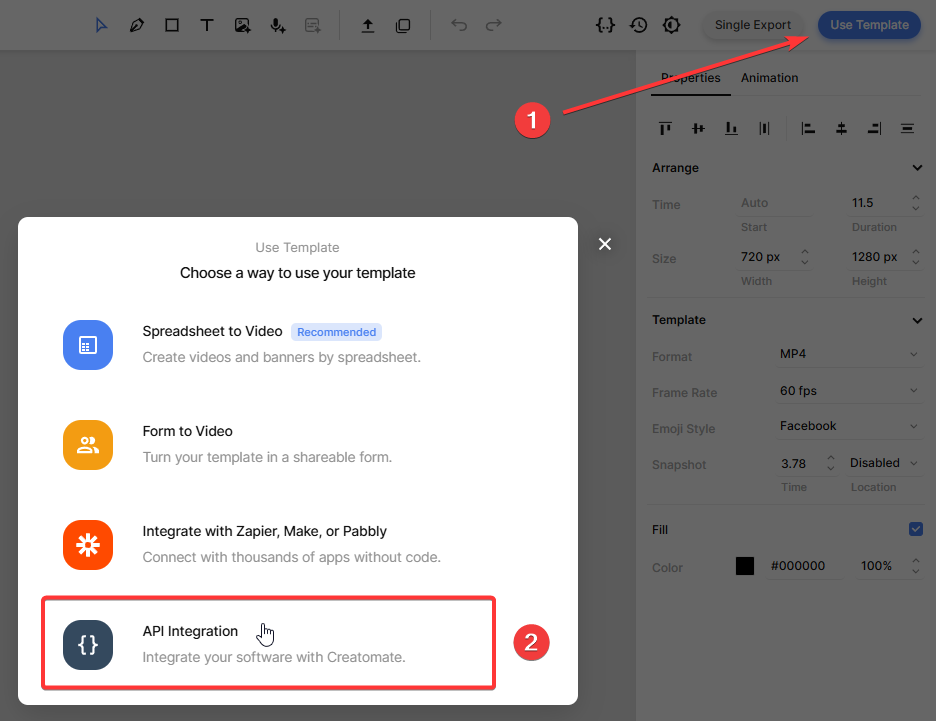Screen dimensions: 936x721
Task: Expand the Emoji Style Facebook dropdown
Action: pyautogui.click(x=848, y=426)
